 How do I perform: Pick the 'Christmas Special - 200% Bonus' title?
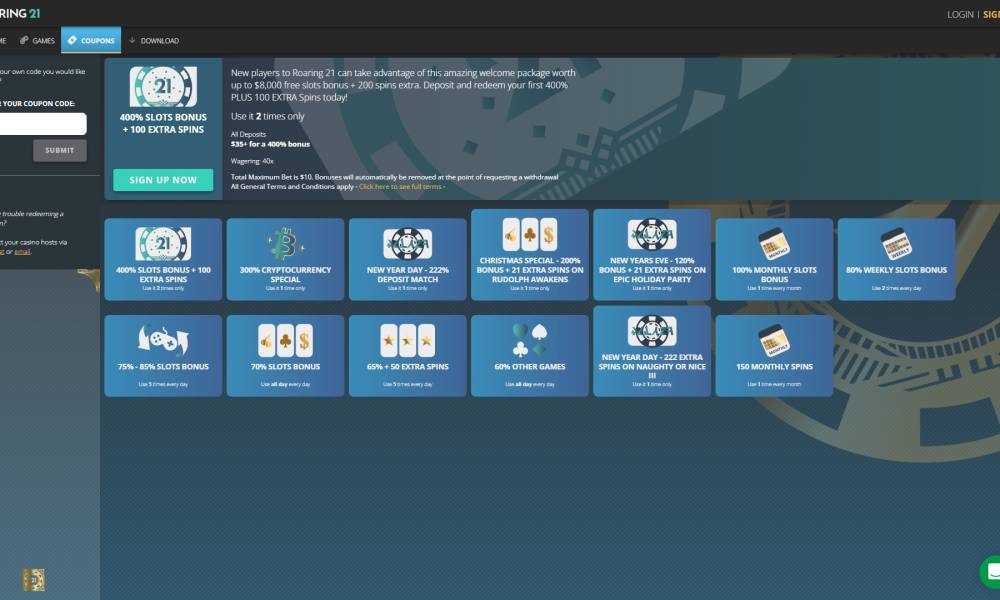(530, 270)
